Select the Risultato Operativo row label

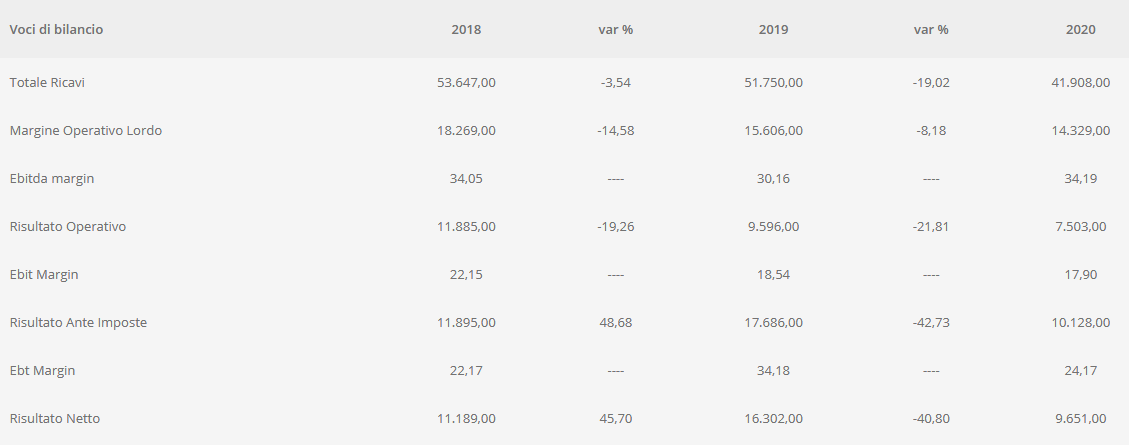click(x=68, y=226)
